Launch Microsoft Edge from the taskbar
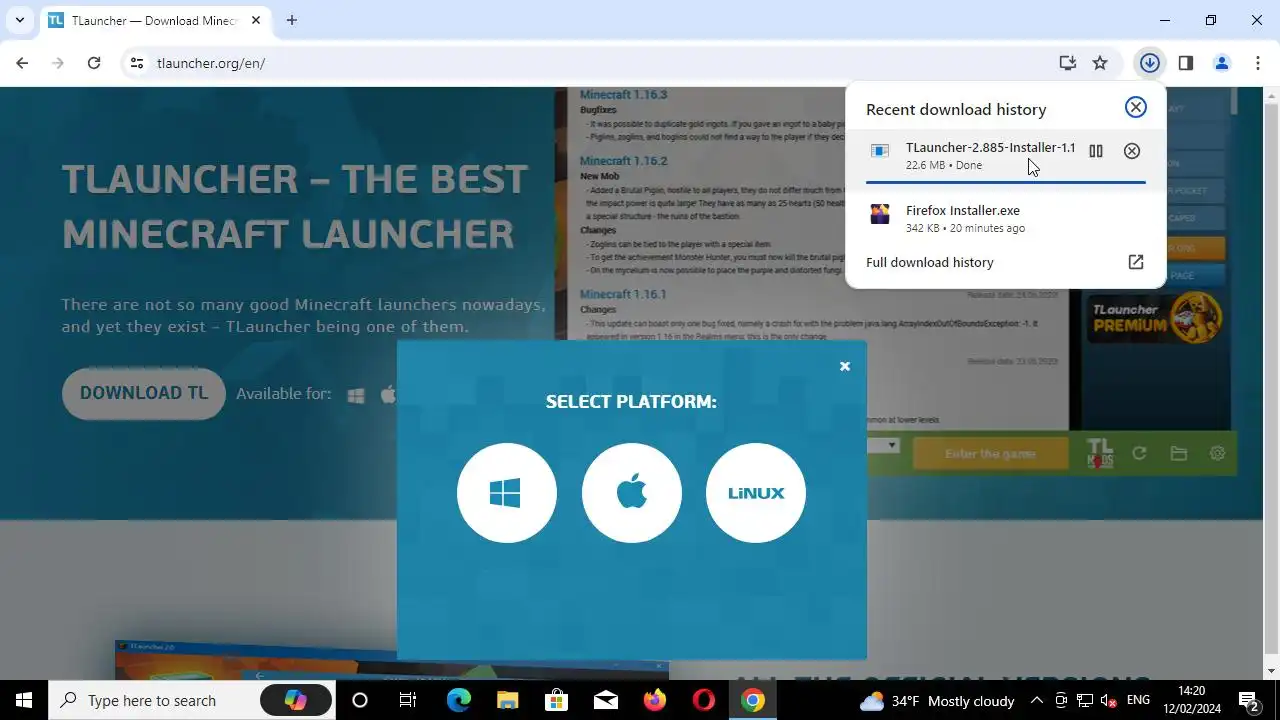The image size is (1280, 720). tap(458, 700)
